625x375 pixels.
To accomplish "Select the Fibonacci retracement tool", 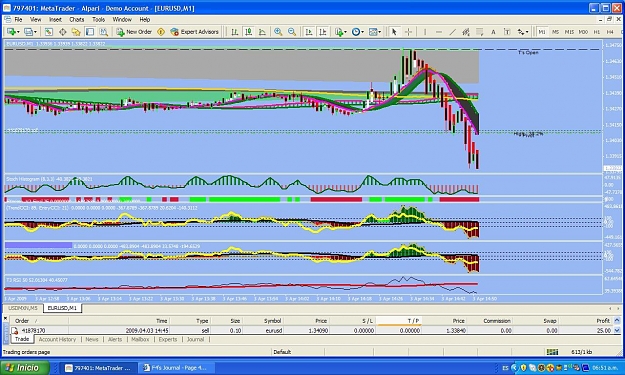I will [480, 32].
